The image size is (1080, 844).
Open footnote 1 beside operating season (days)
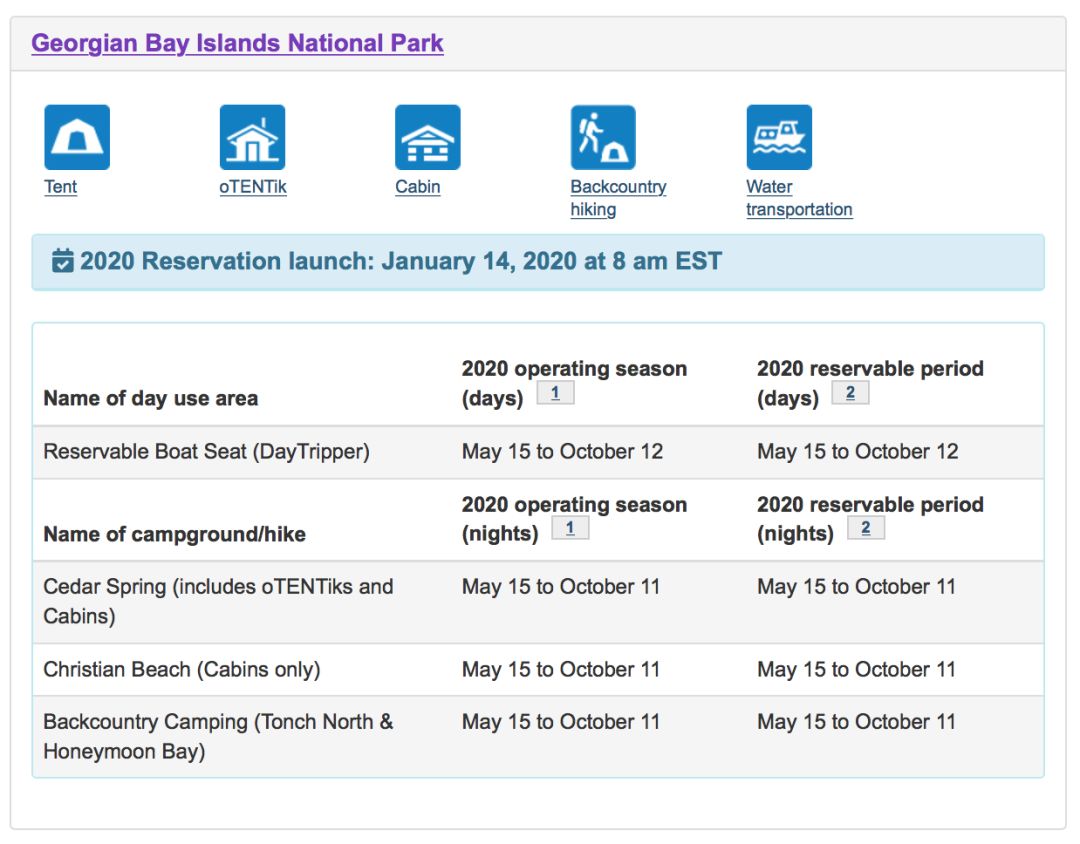click(555, 393)
